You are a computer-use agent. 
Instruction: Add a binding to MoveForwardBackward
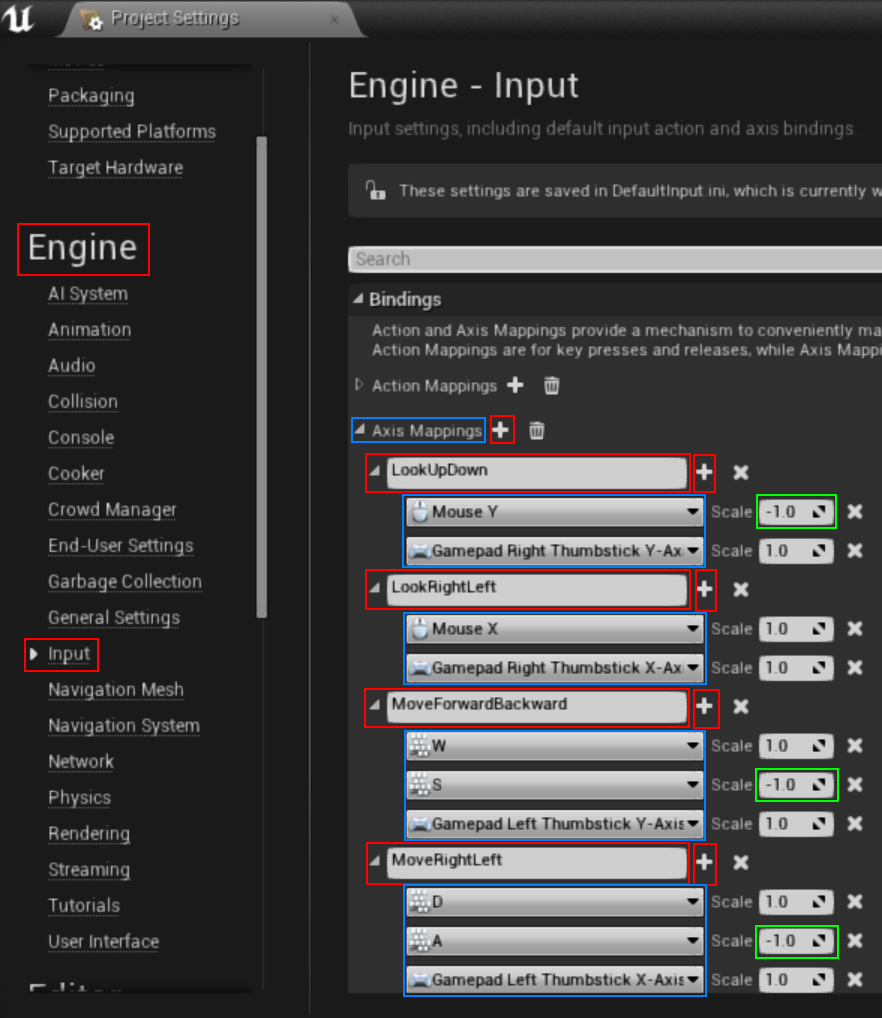click(705, 708)
